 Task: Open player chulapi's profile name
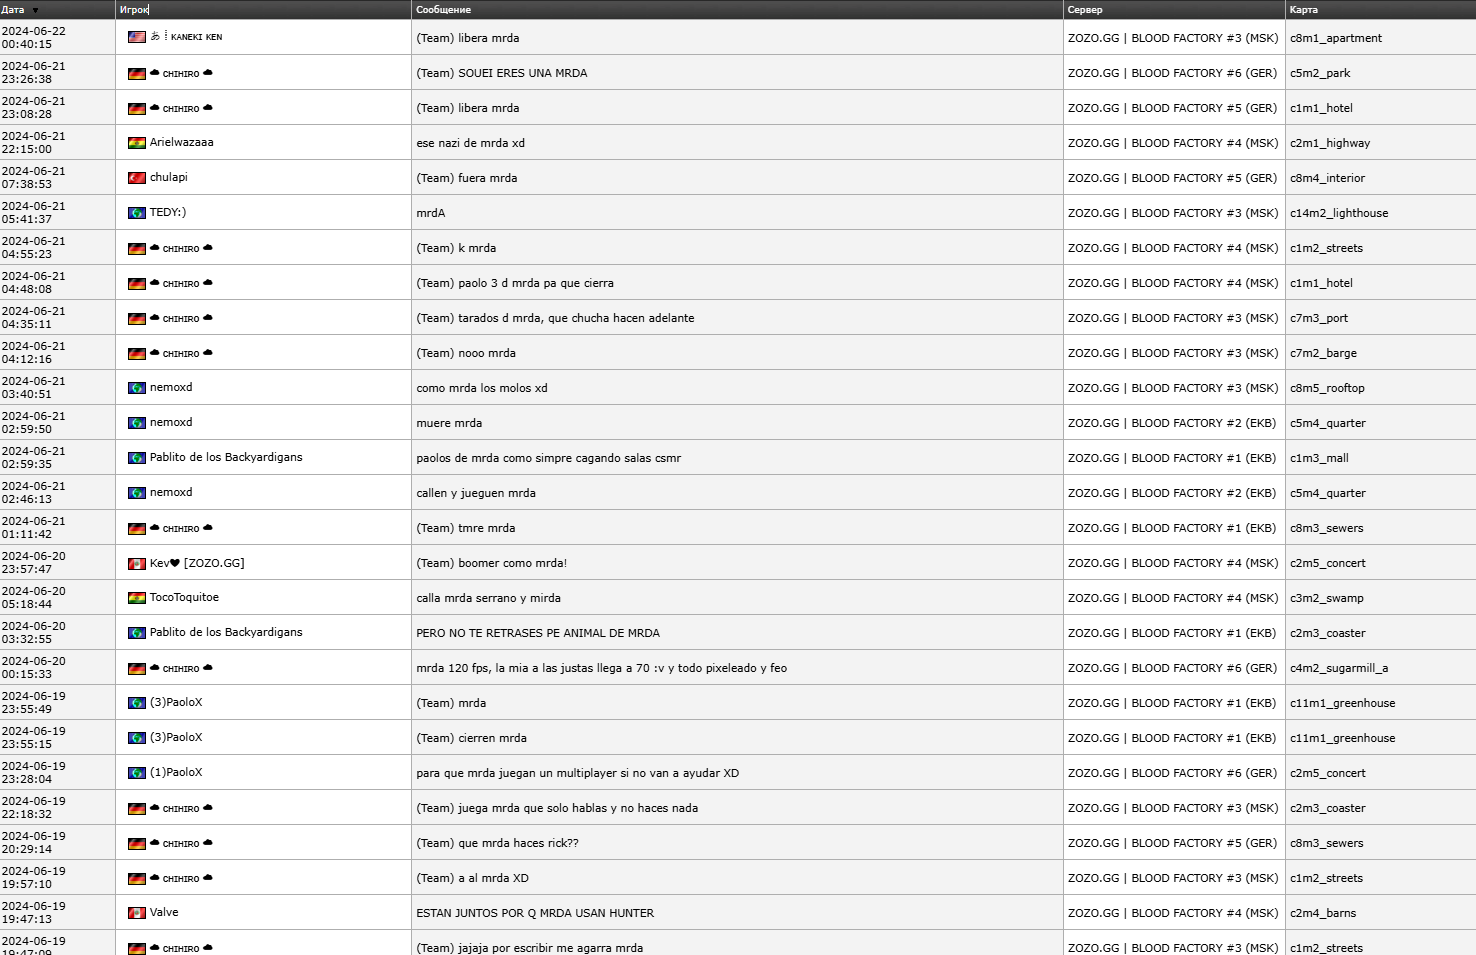[x=168, y=177]
